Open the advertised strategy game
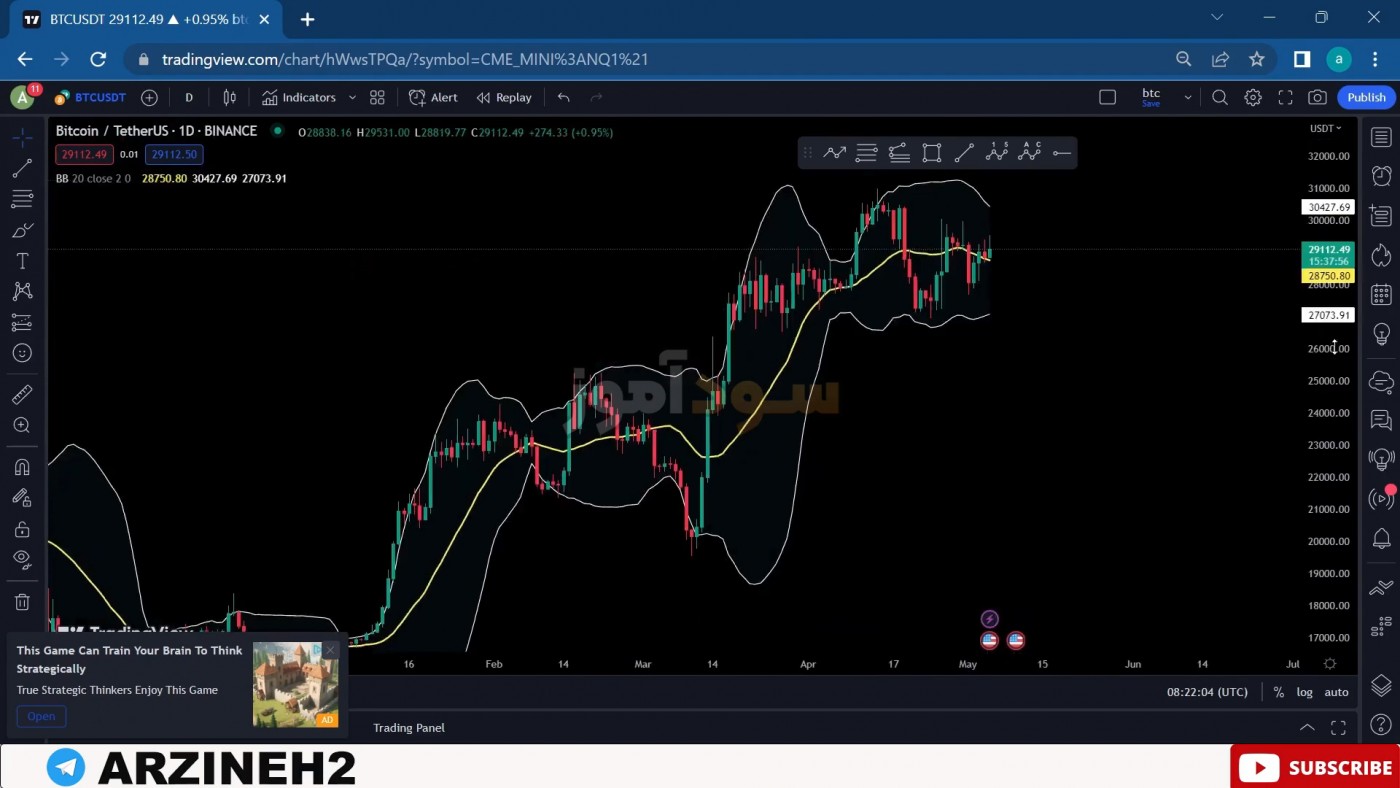This screenshot has height=788, width=1400. [x=41, y=716]
